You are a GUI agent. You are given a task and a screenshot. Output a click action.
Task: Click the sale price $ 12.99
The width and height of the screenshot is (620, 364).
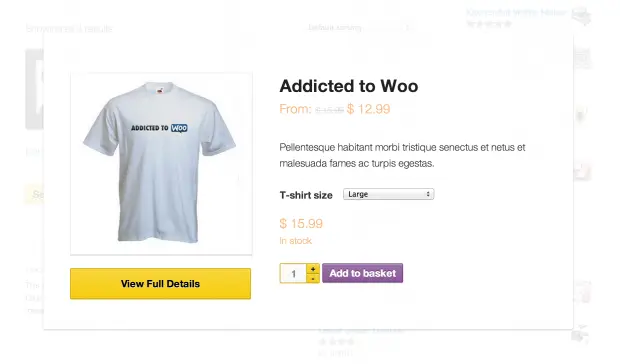point(368,109)
